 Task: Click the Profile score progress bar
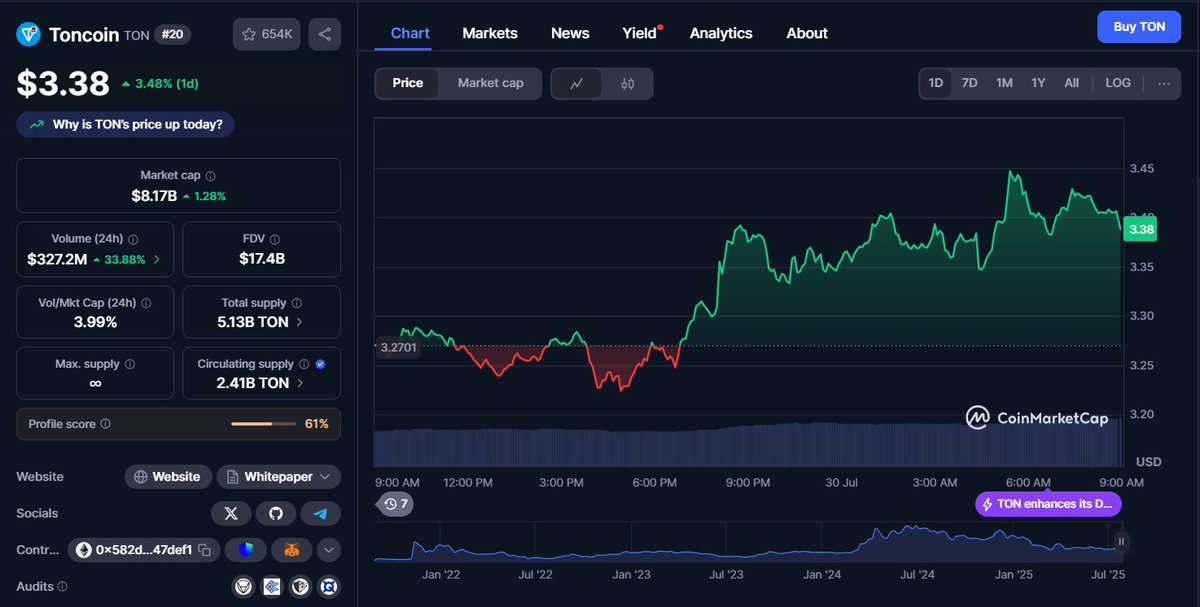pos(264,424)
